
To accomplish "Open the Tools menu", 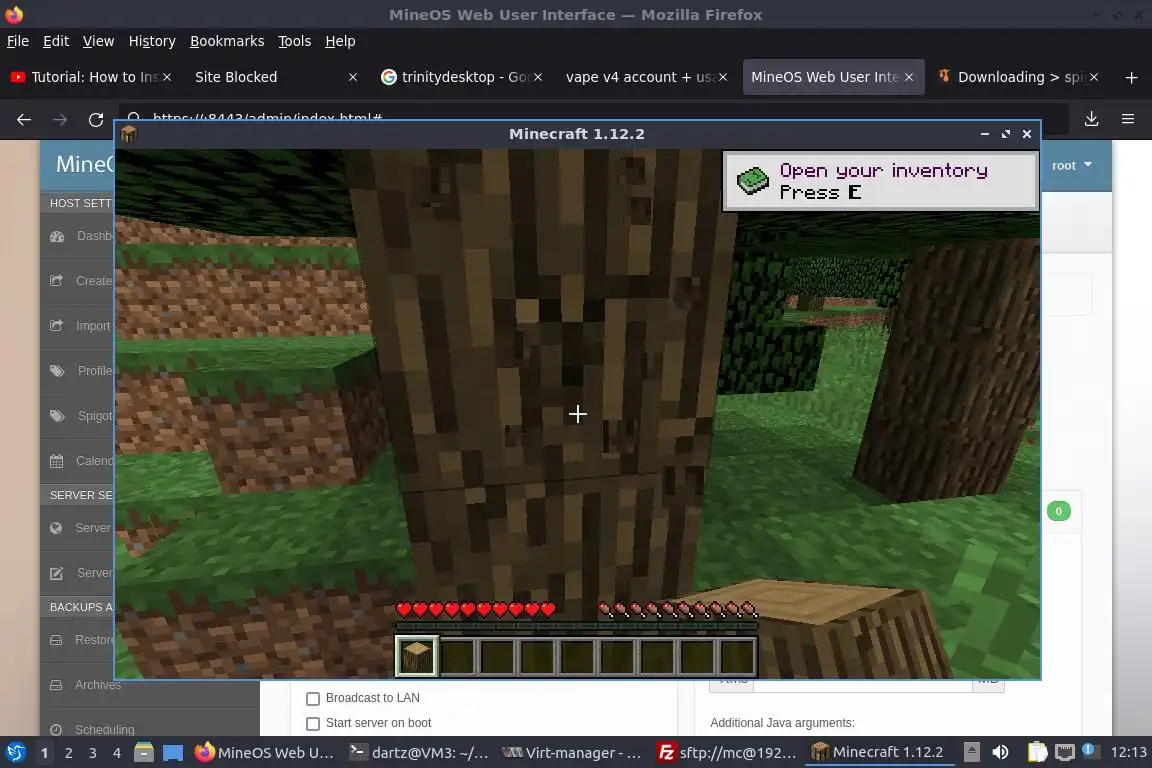I will coord(295,41).
